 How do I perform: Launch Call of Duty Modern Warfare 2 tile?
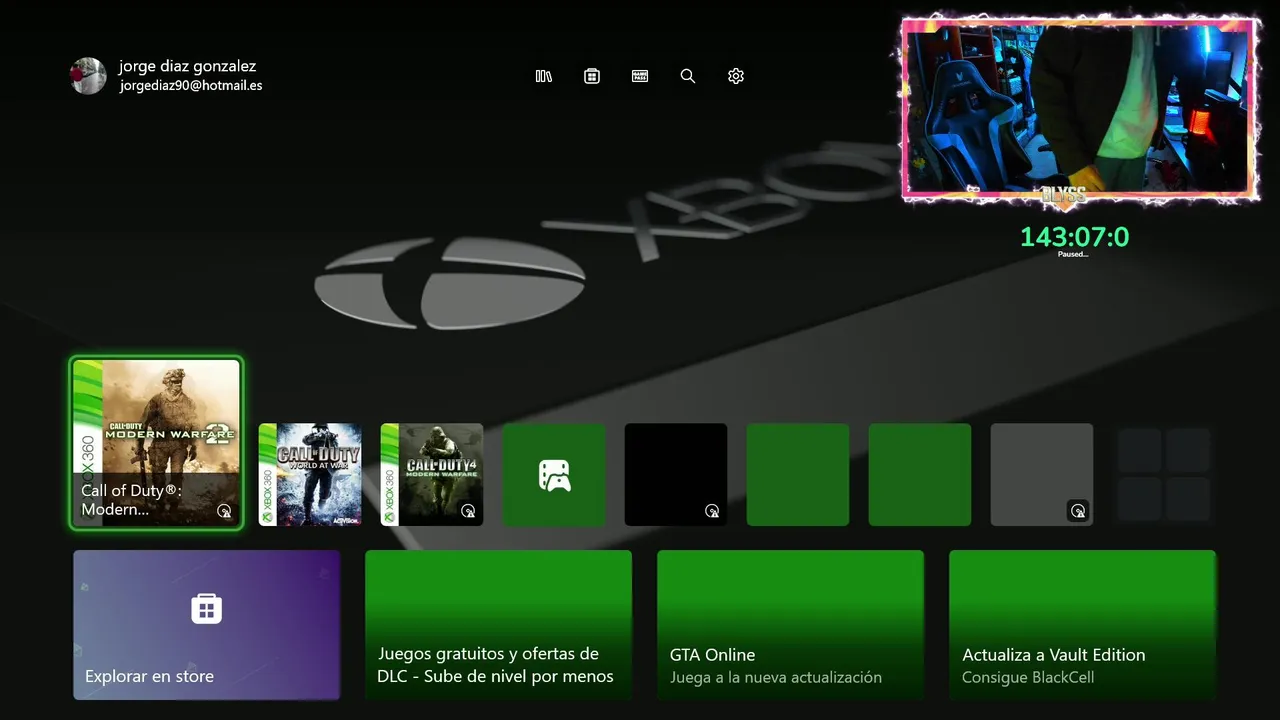tap(157, 443)
